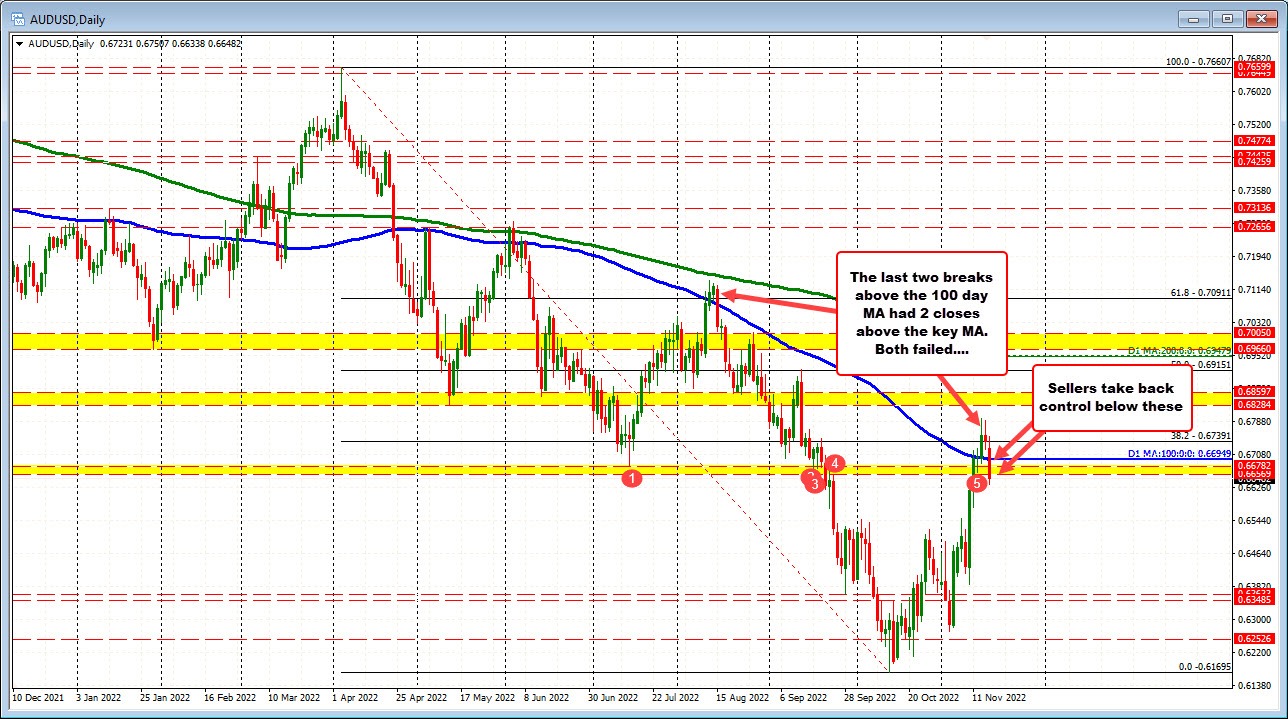Viewport: 1288px width, 719px height.
Task: Click the red price label 0.69660
Action: pyautogui.click(x=1254, y=348)
